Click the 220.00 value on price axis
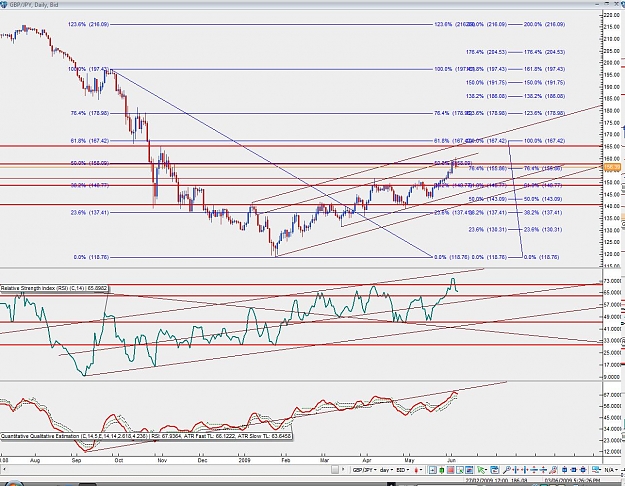625x486 pixels. tap(611, 15)
